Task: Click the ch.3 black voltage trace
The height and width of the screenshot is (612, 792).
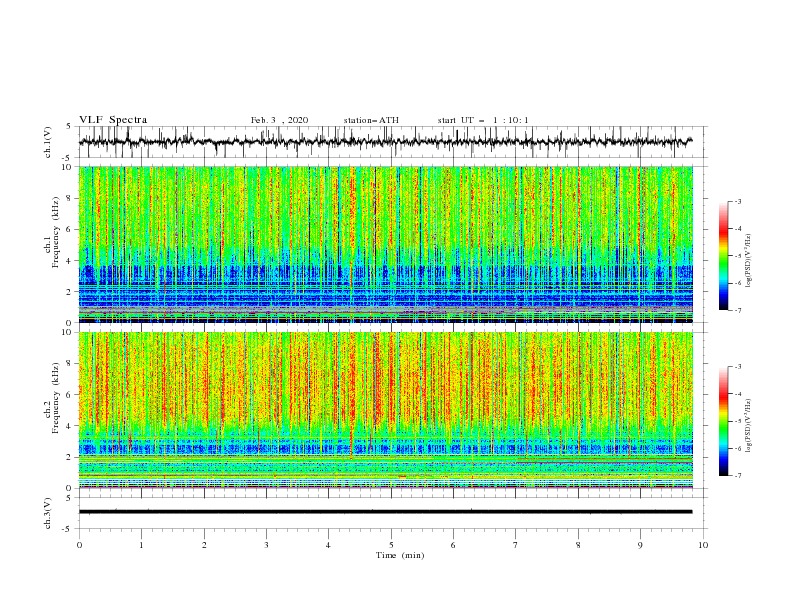Action: coord(385,512)
